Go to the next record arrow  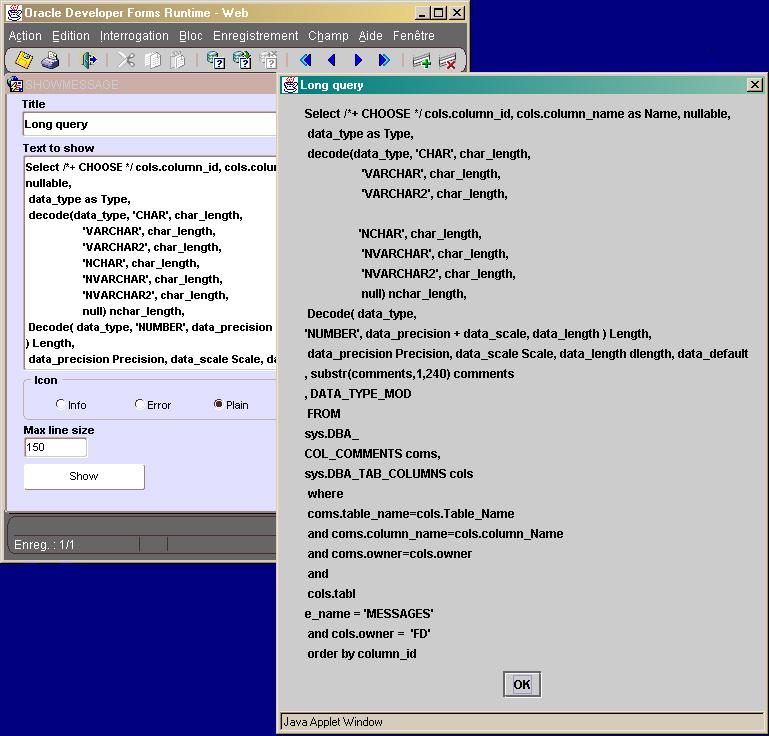pyautogui.click(x=358, y=60)
